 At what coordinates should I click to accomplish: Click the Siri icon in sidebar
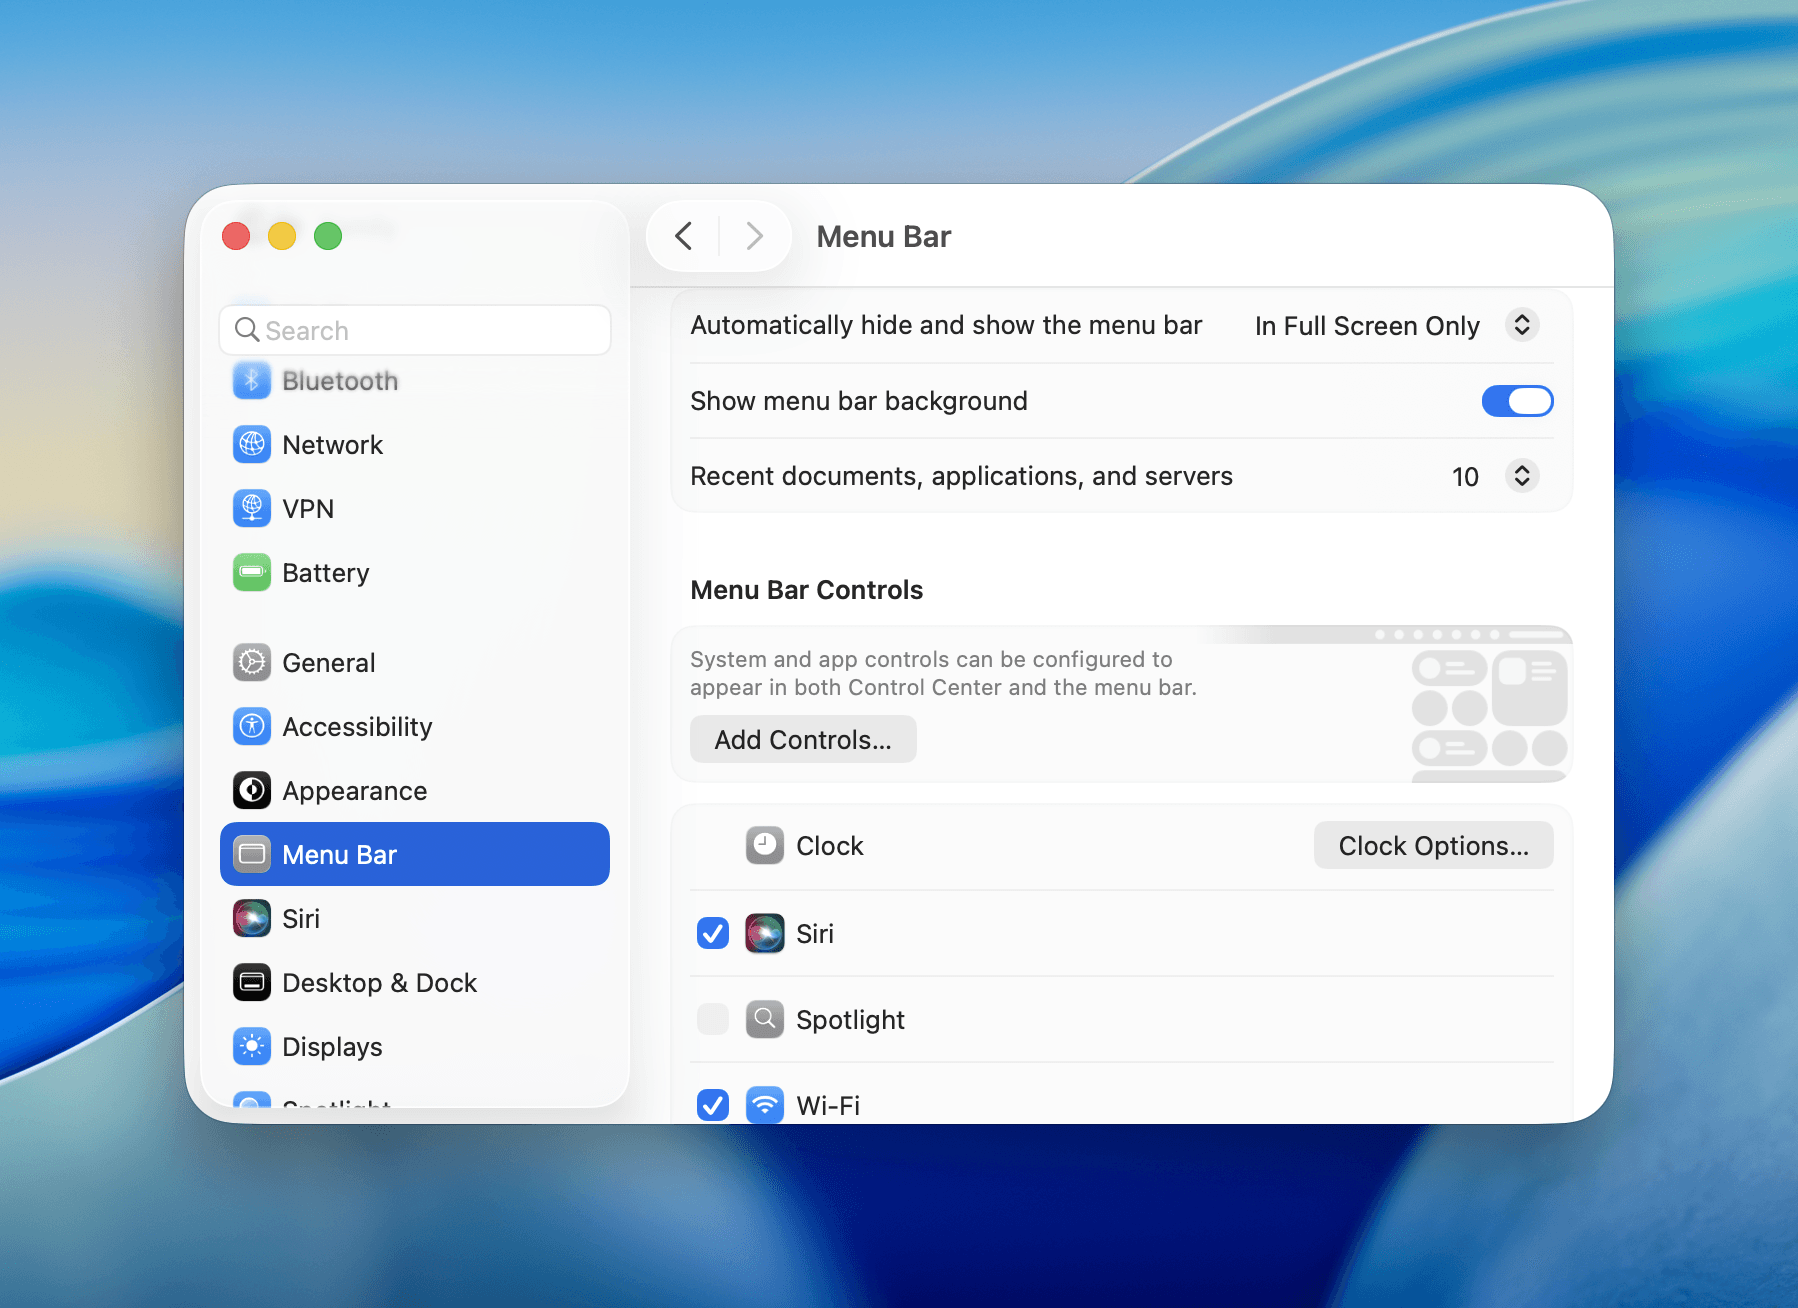click(x=252, y=919)
